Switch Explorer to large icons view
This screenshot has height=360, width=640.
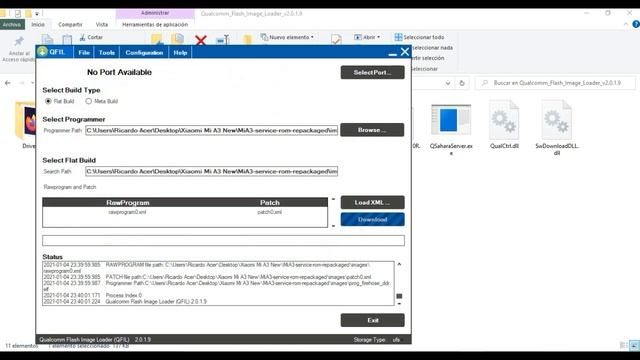pyautogui.click(x=634, y=345)
